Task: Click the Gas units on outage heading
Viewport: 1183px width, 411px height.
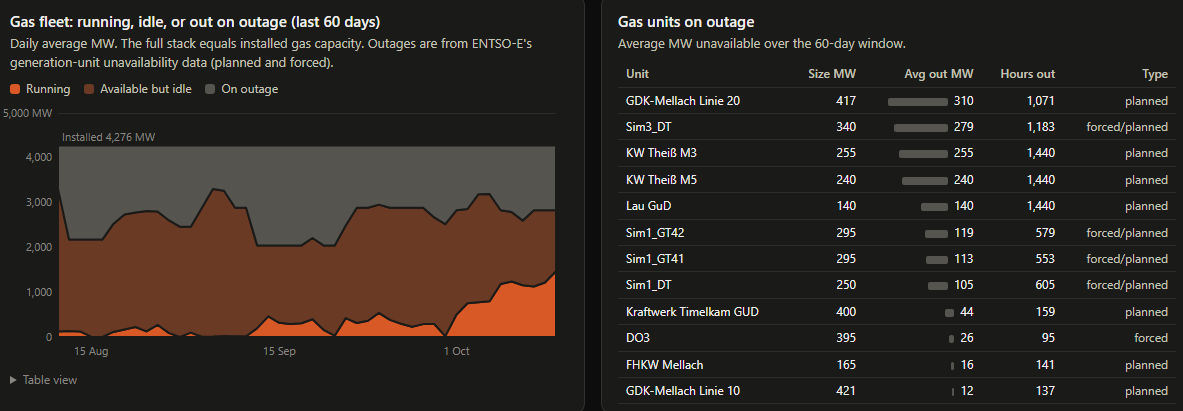Action: tap(686, 22)
